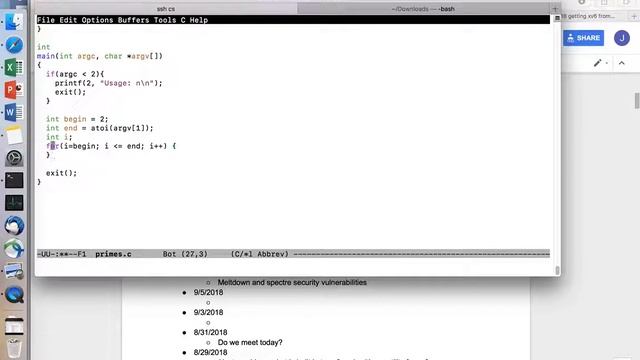Click the Terminal window scrollbar thumb
Image resolution: width=640 pixels, height=360 pixels.
[557, 270]
